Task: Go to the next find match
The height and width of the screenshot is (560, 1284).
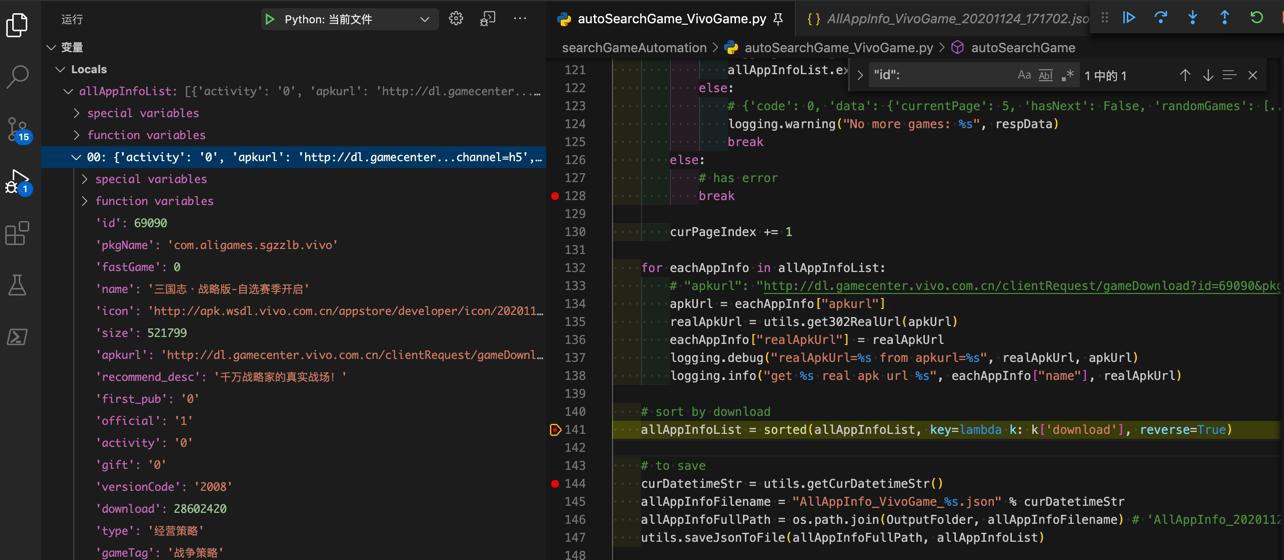Action: [1208, 76]
